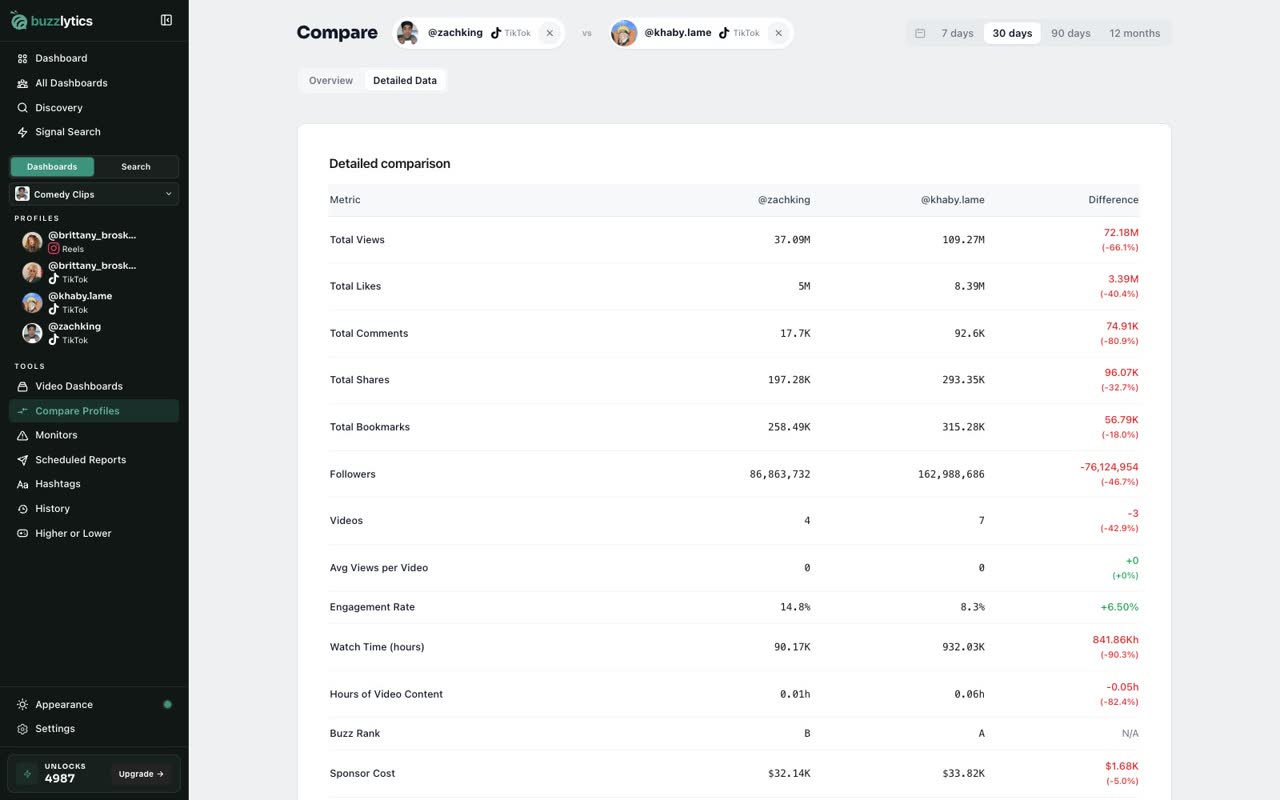
Task: Open Higher or Lower game
Action: 94,533
